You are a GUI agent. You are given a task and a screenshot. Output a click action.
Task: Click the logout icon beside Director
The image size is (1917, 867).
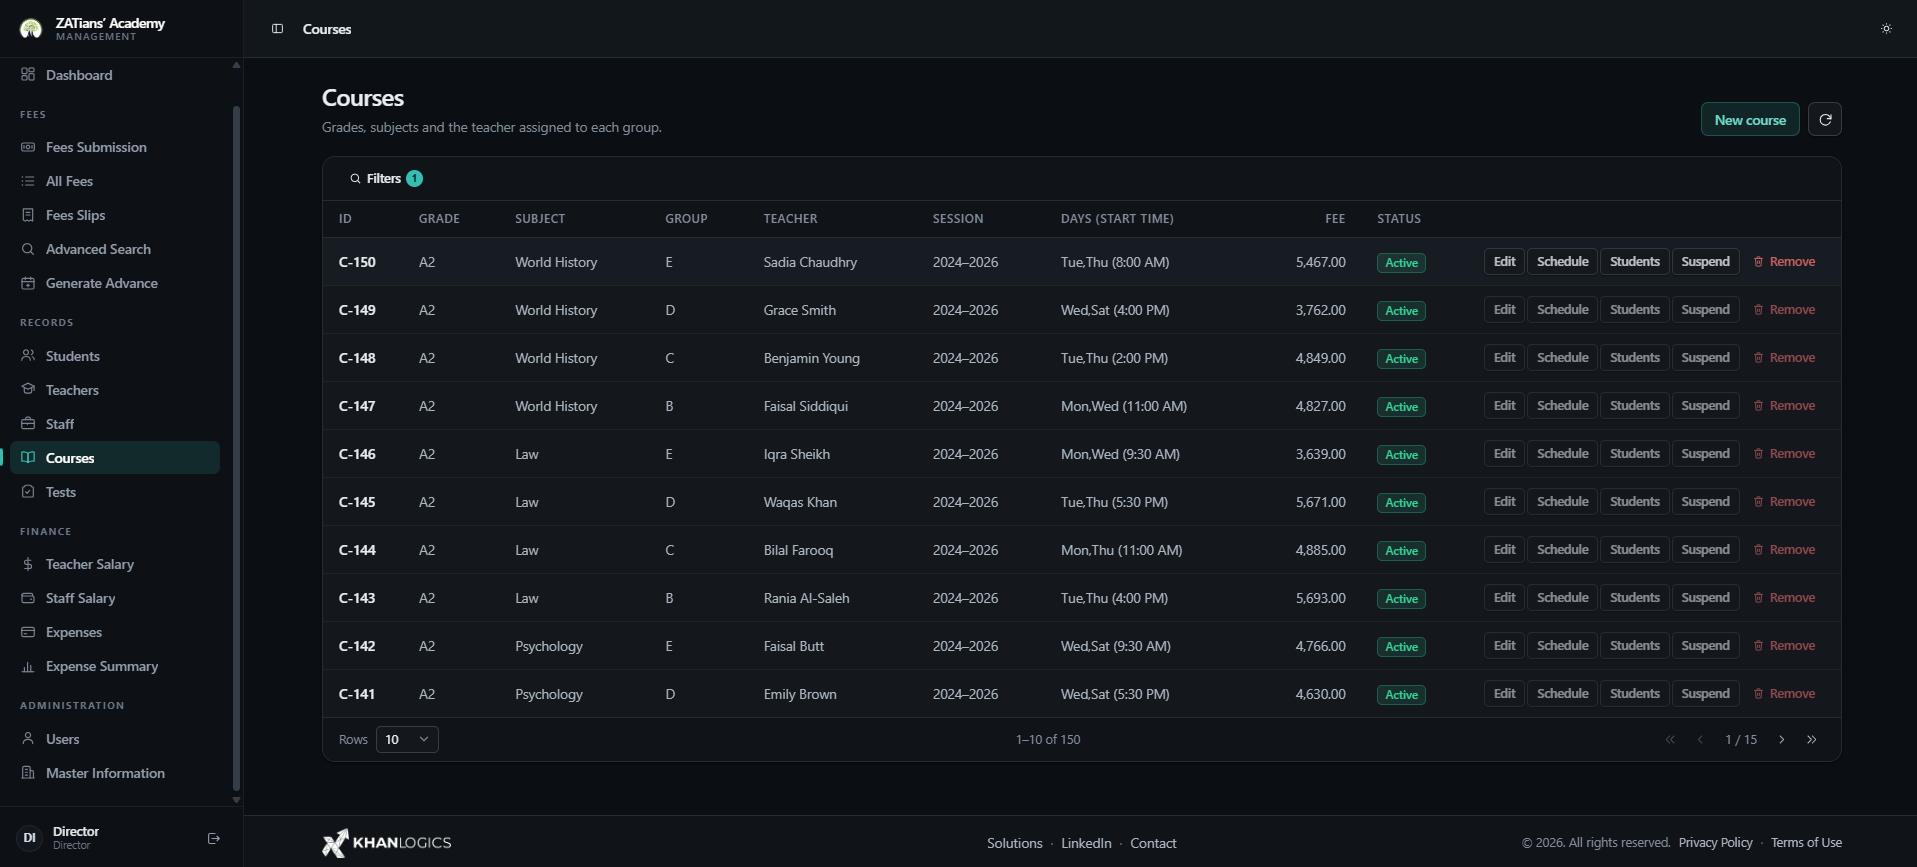(213, 838)
